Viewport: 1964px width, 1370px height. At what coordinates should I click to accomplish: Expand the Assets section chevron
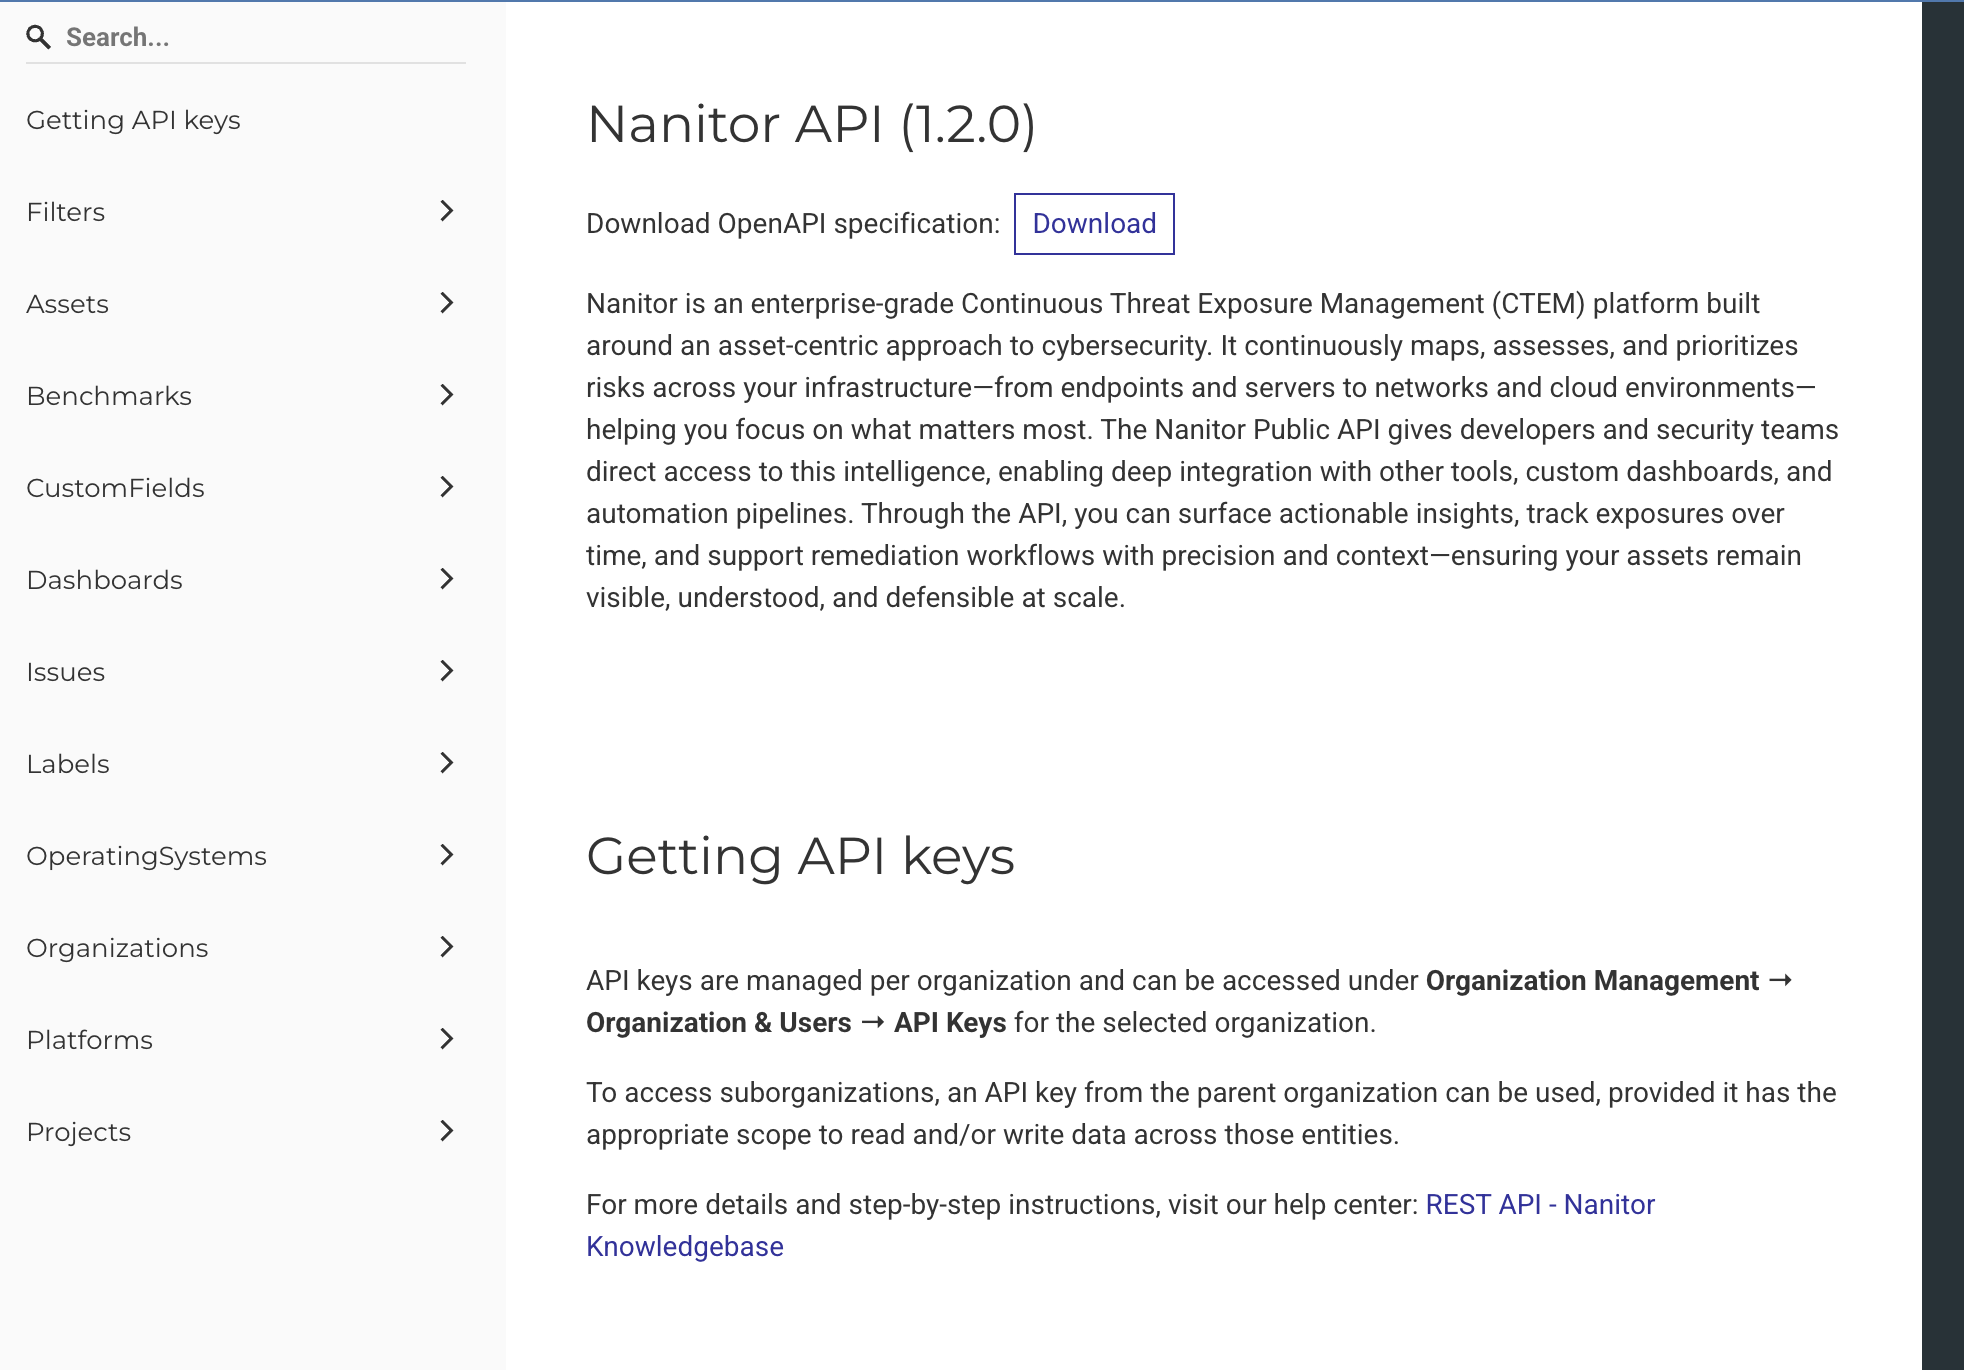(x=447, y=303)
